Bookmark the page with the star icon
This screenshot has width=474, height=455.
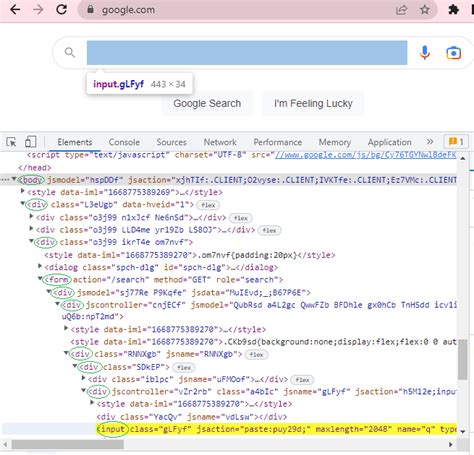[425, 10]
